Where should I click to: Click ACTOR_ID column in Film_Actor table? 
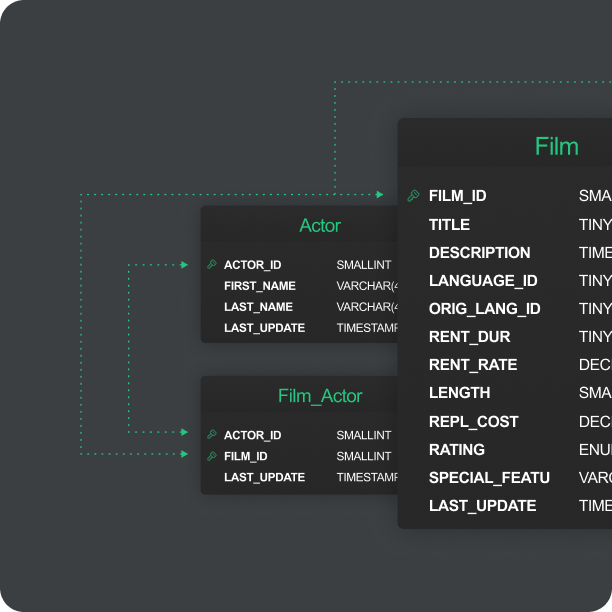[x=253, y=435]
